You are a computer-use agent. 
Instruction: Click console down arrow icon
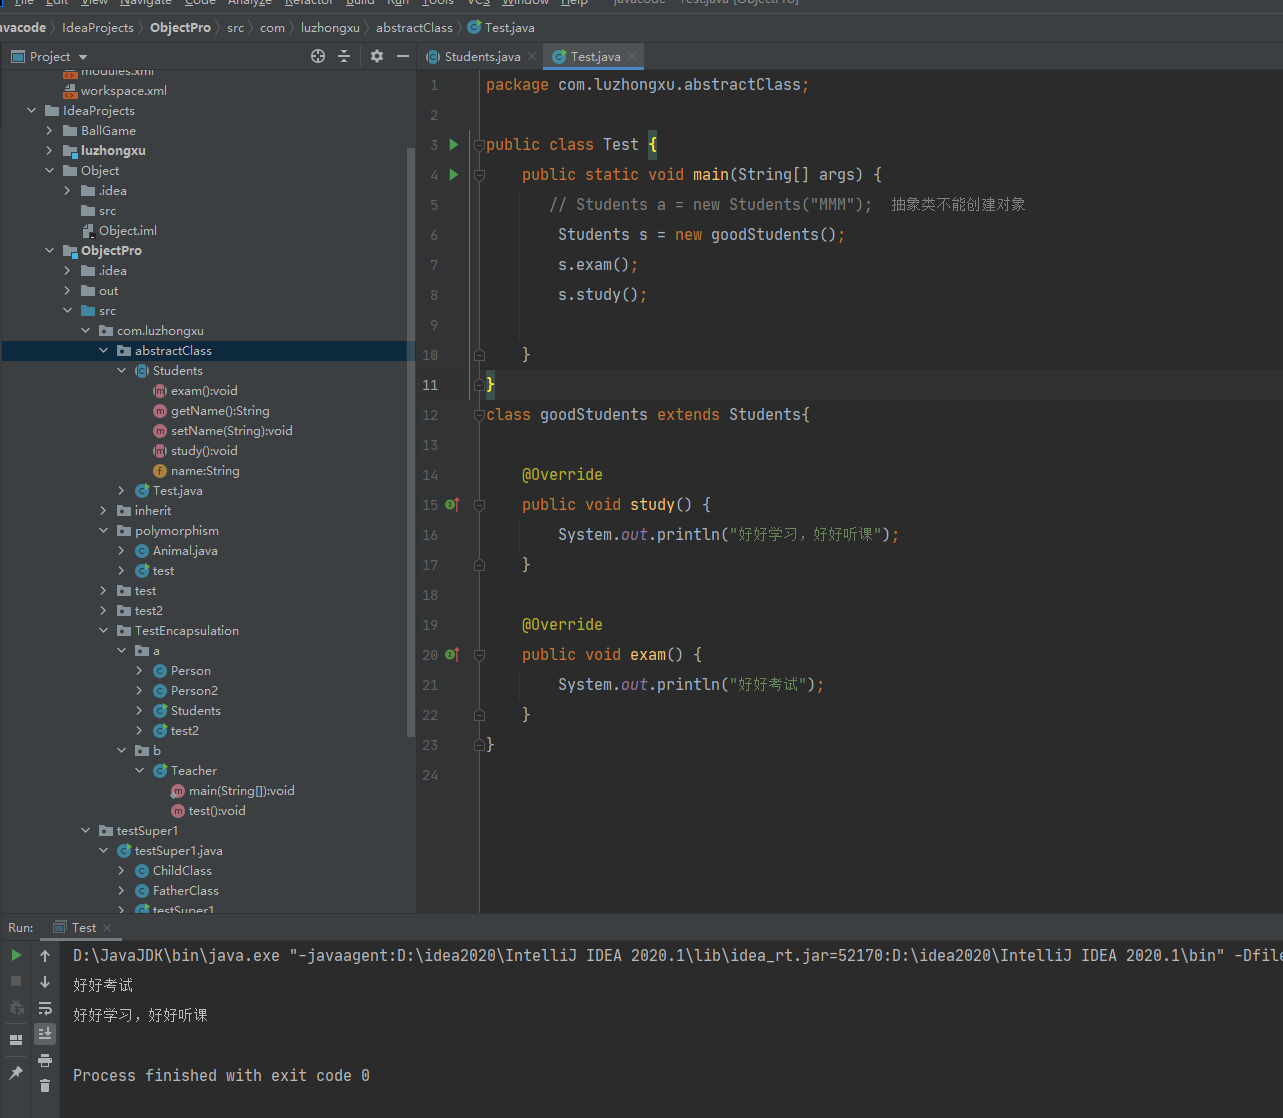(x=45, y=982)
